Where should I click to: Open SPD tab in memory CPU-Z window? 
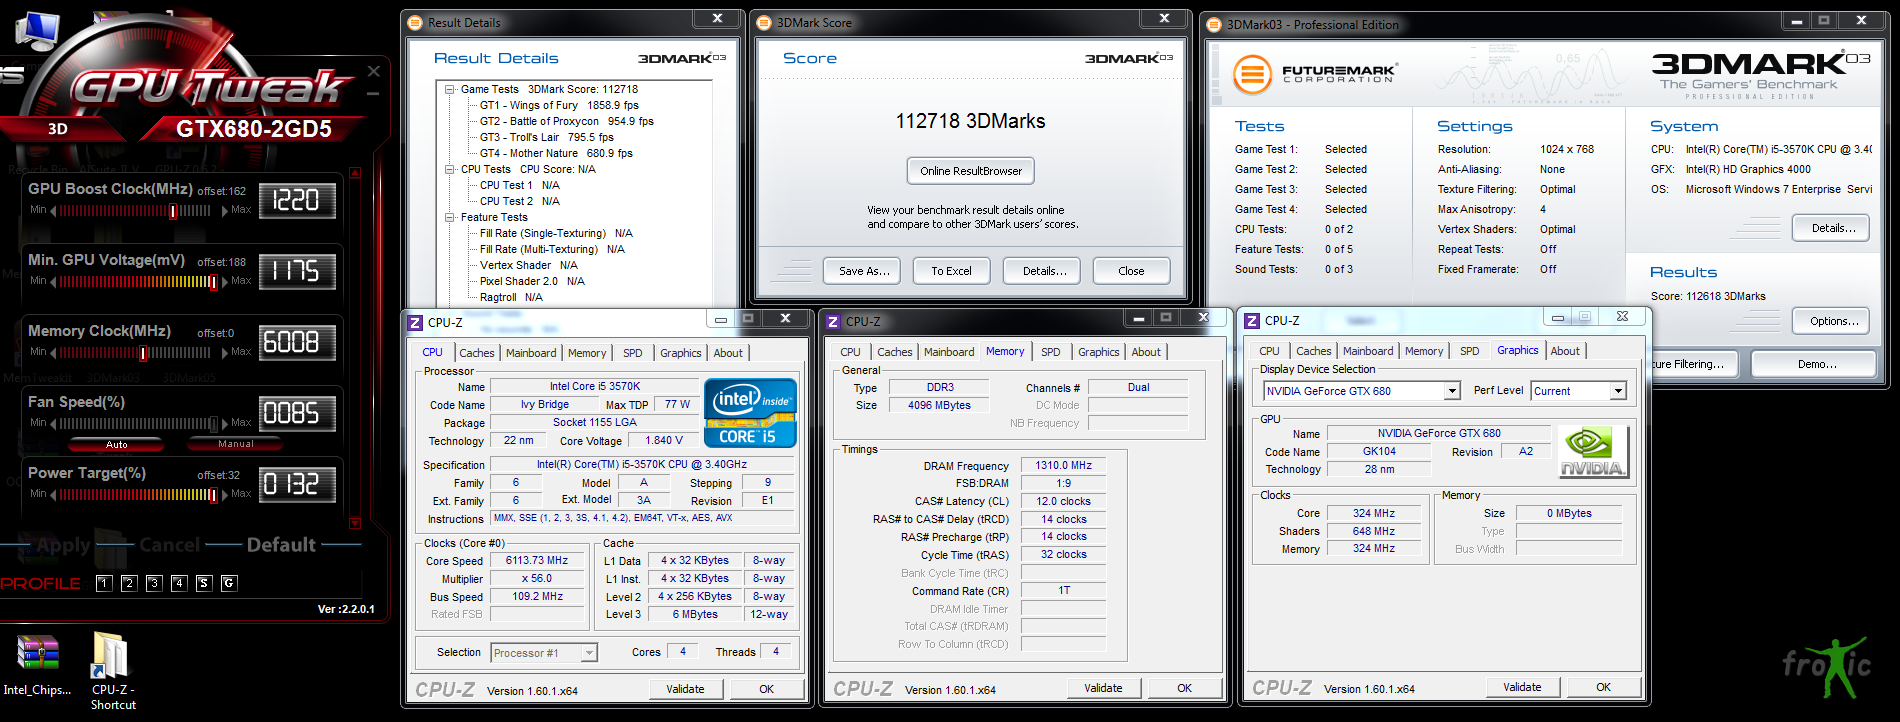click(1051, 352)
